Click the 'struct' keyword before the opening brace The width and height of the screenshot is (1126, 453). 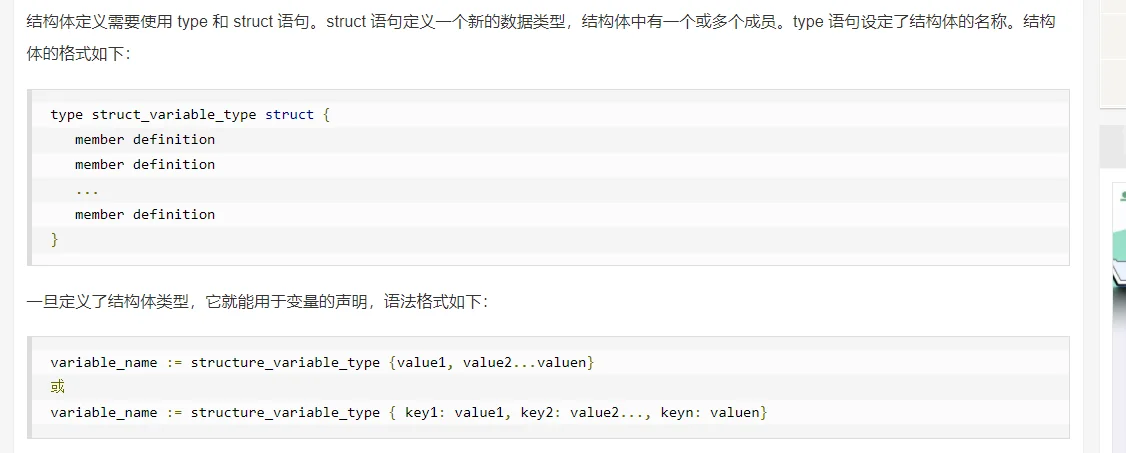[x=289, y=115]
